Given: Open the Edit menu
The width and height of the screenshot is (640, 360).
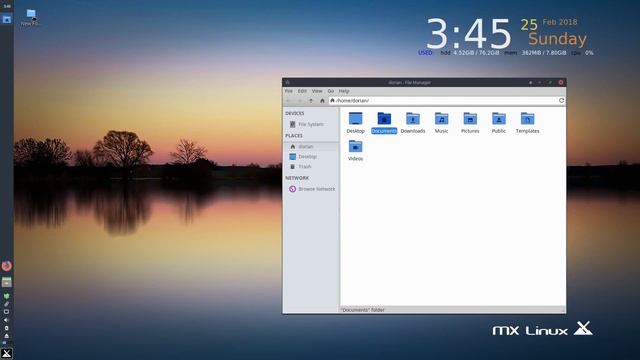Looking at the screenshot, I should pyautogui.click(x=302, y=91).
